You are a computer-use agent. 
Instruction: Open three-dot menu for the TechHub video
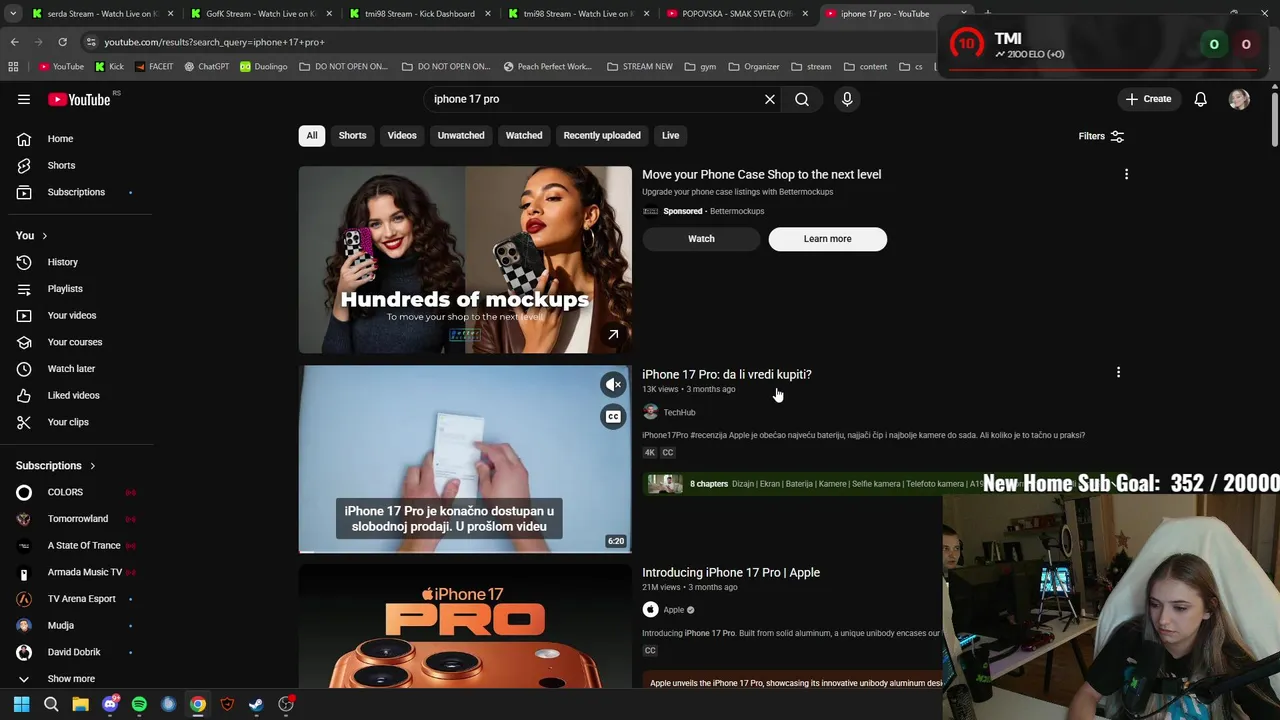[x=1118, y=373]
